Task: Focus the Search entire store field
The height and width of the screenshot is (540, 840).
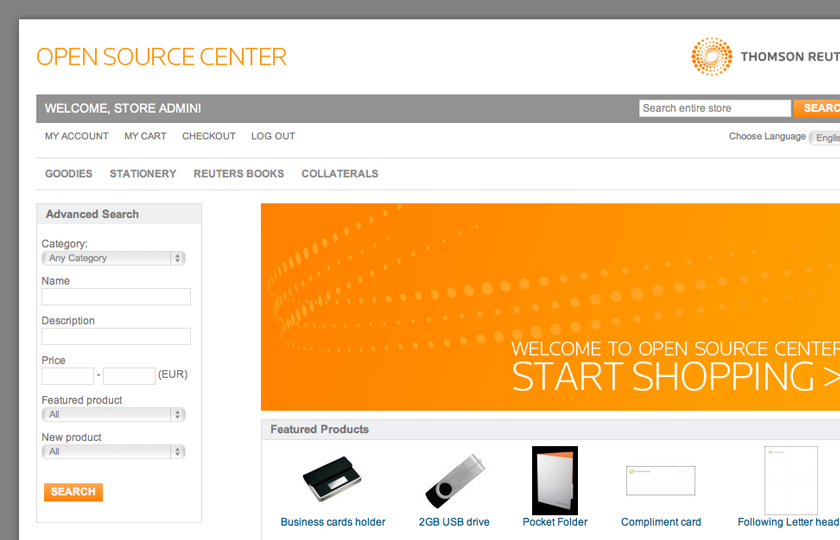Action: (715, 108)
